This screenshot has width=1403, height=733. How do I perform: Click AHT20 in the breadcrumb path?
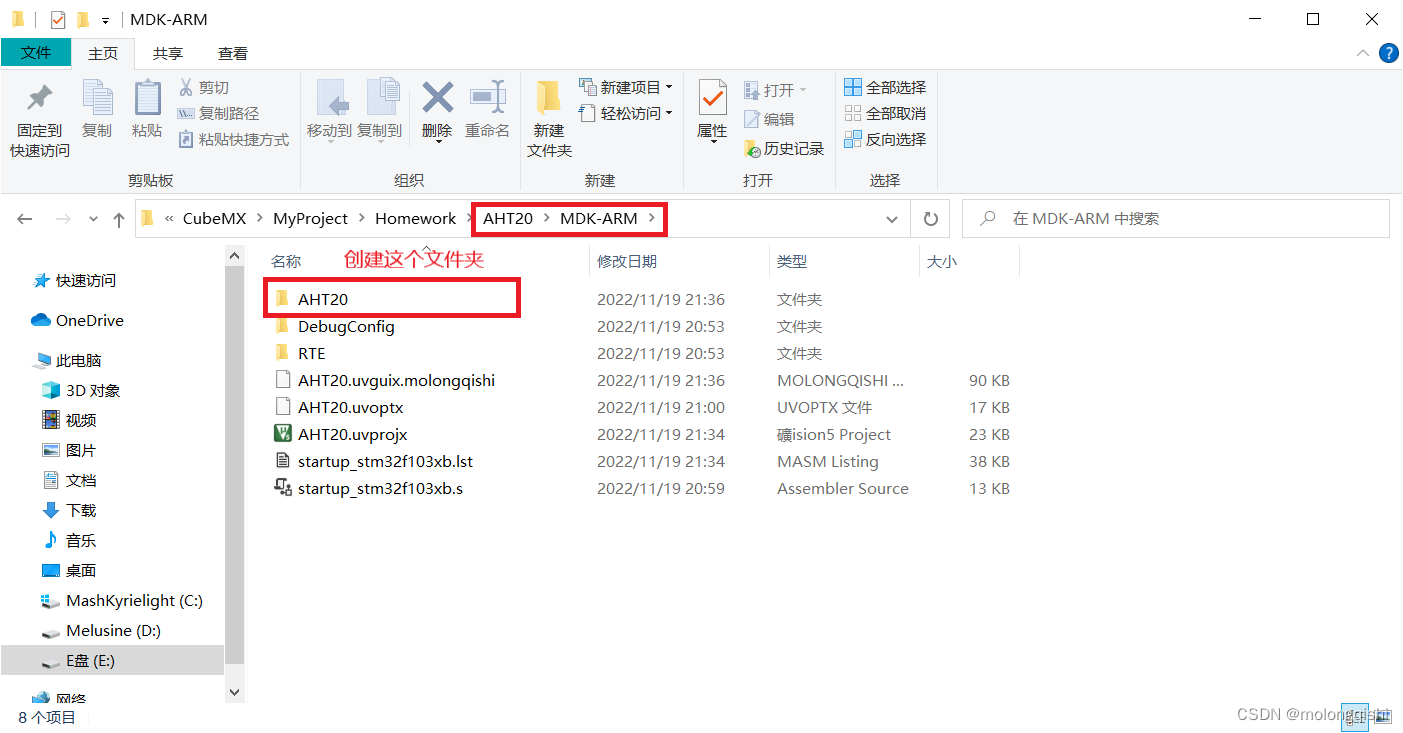coord(508,218)
